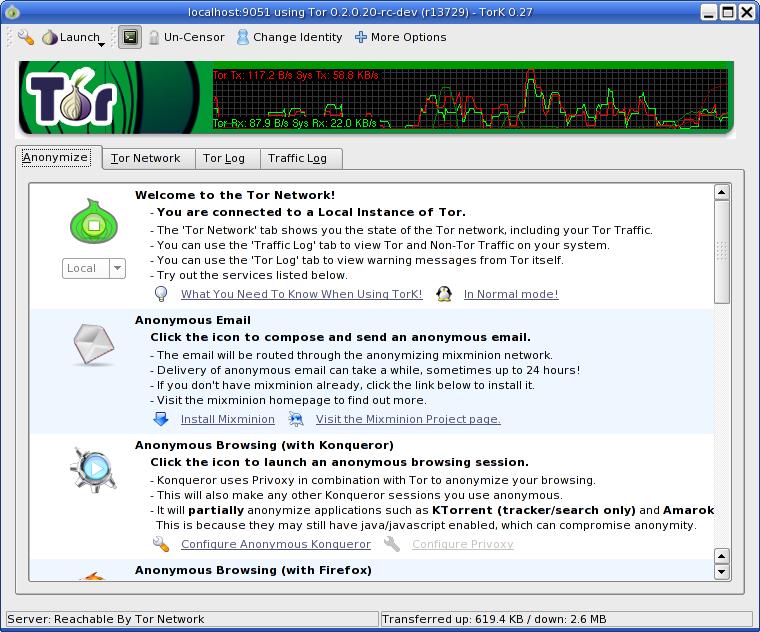The width and height of the screenshot is (760, 632).
Task: Toggle the terminal console toolbar button
Action: (130, 37)
